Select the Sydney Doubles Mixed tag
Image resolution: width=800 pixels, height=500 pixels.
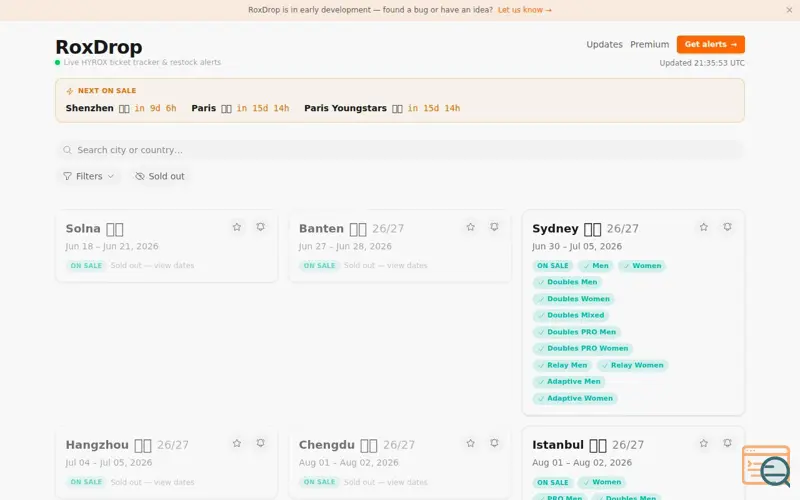[571, 315]
